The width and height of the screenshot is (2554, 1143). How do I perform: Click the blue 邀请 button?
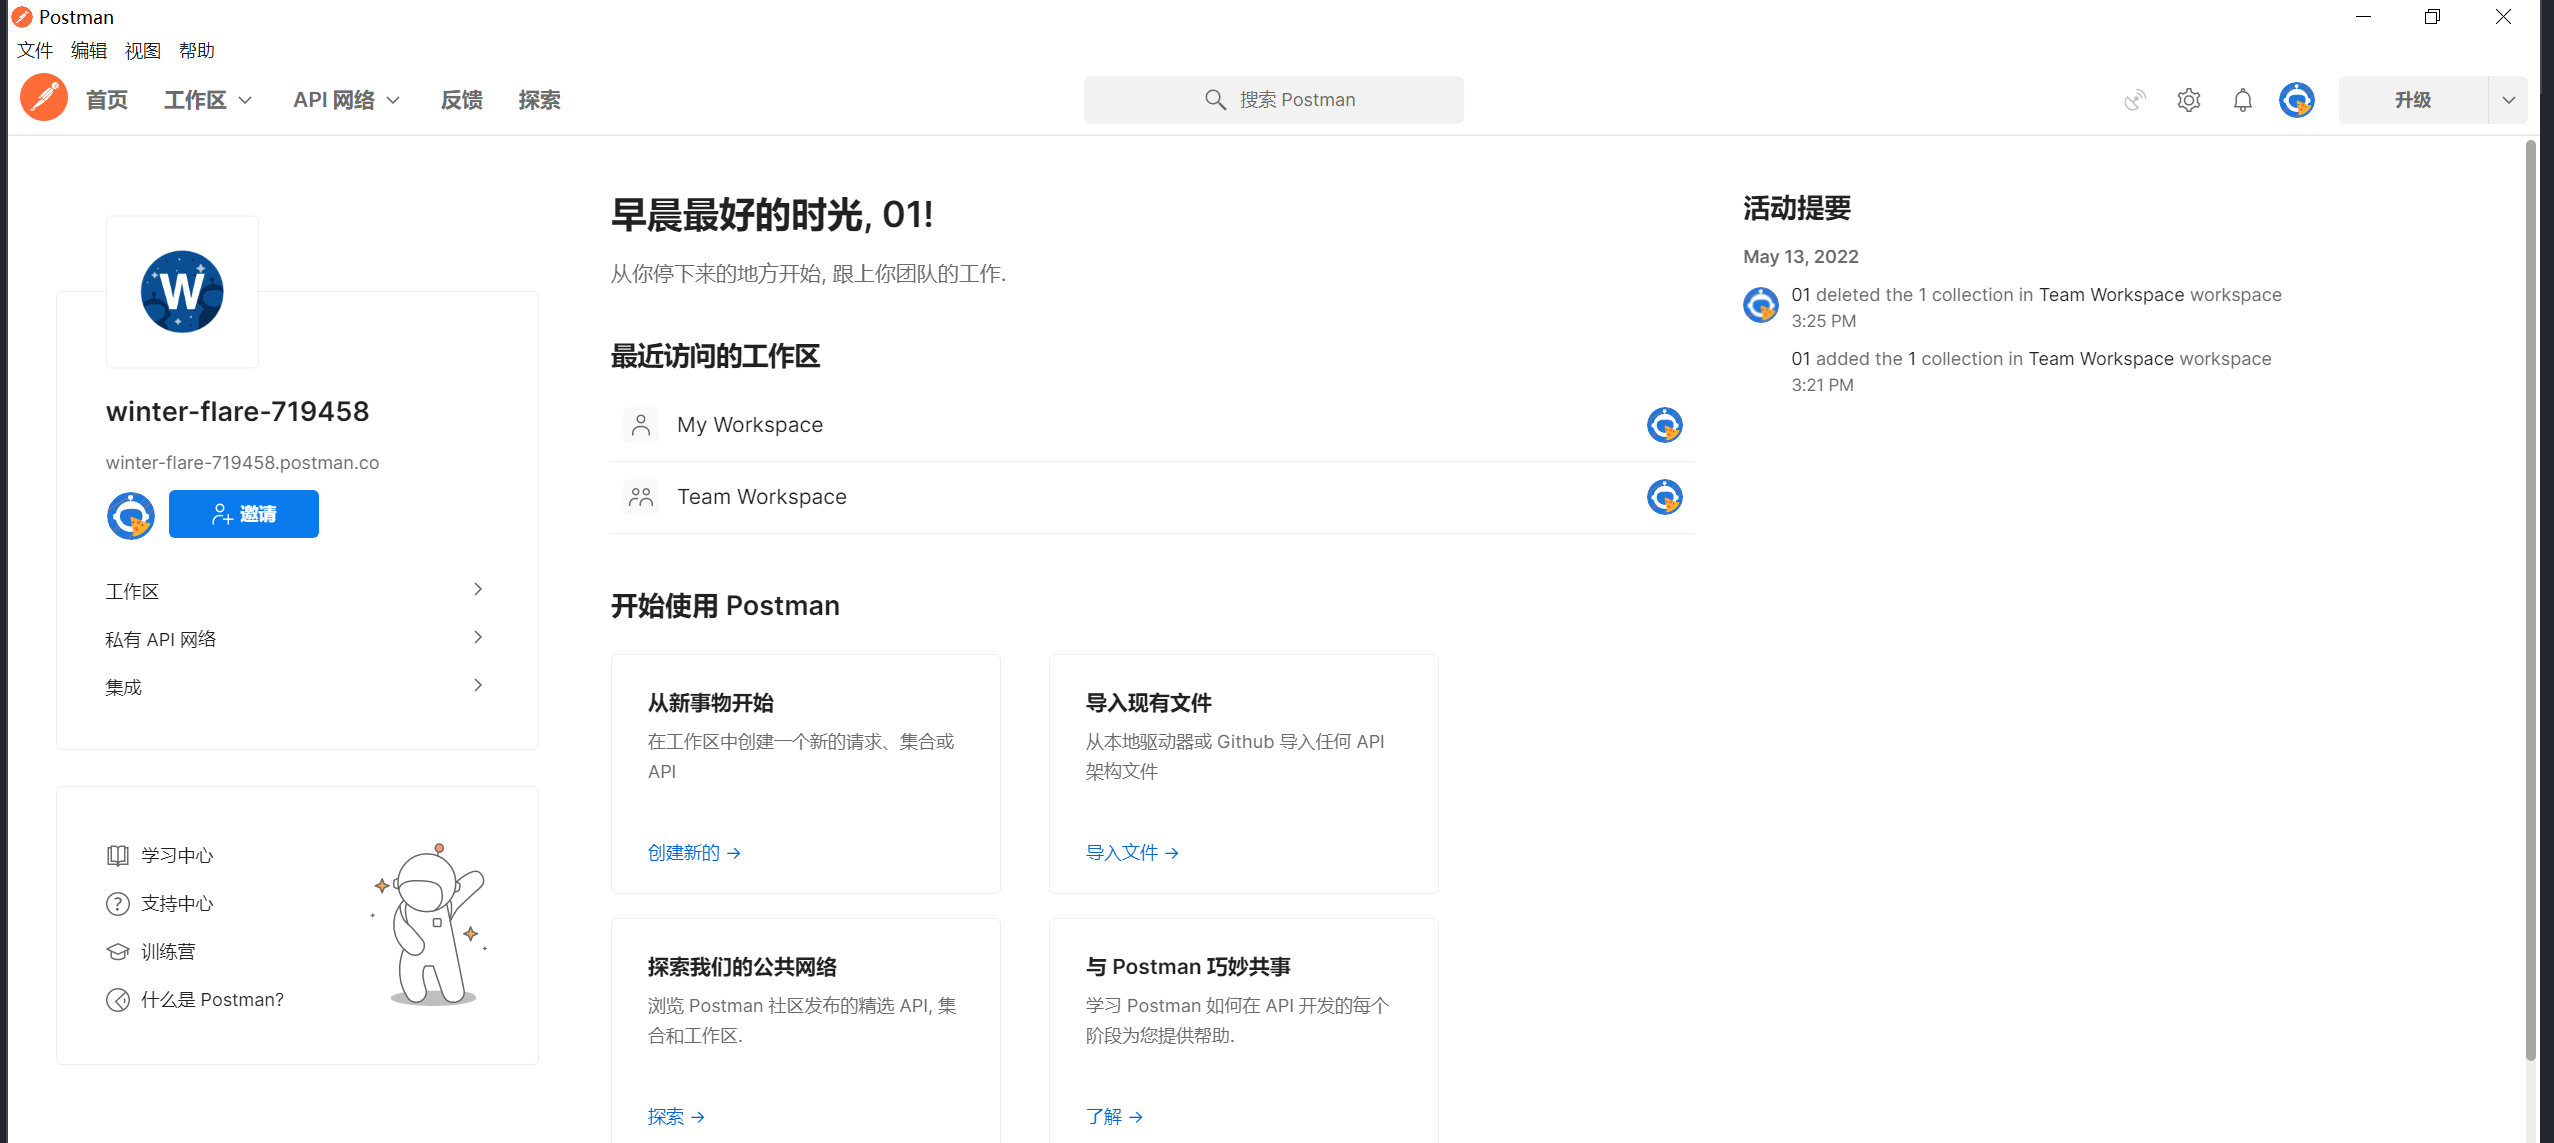tap(243, 514)
